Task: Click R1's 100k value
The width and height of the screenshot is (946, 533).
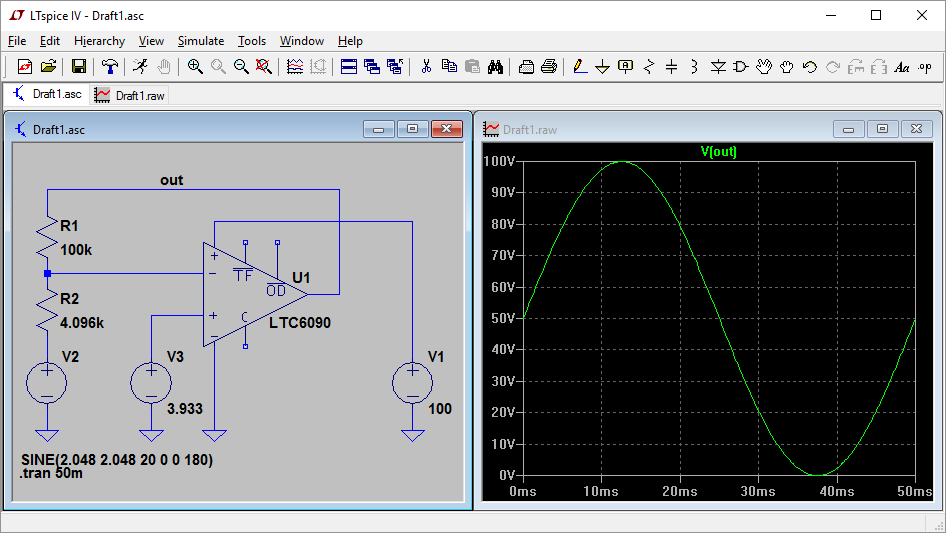Action: point(76,250)
